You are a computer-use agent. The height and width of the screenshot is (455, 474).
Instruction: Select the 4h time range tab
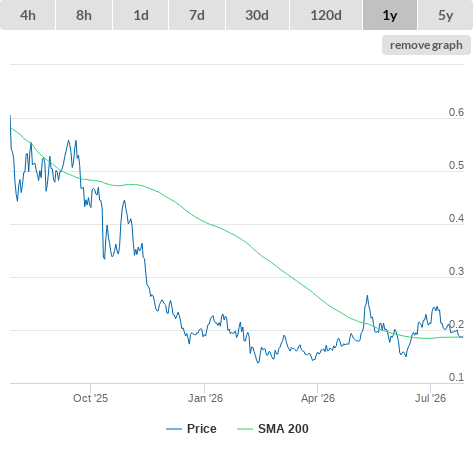click(28, 15)
